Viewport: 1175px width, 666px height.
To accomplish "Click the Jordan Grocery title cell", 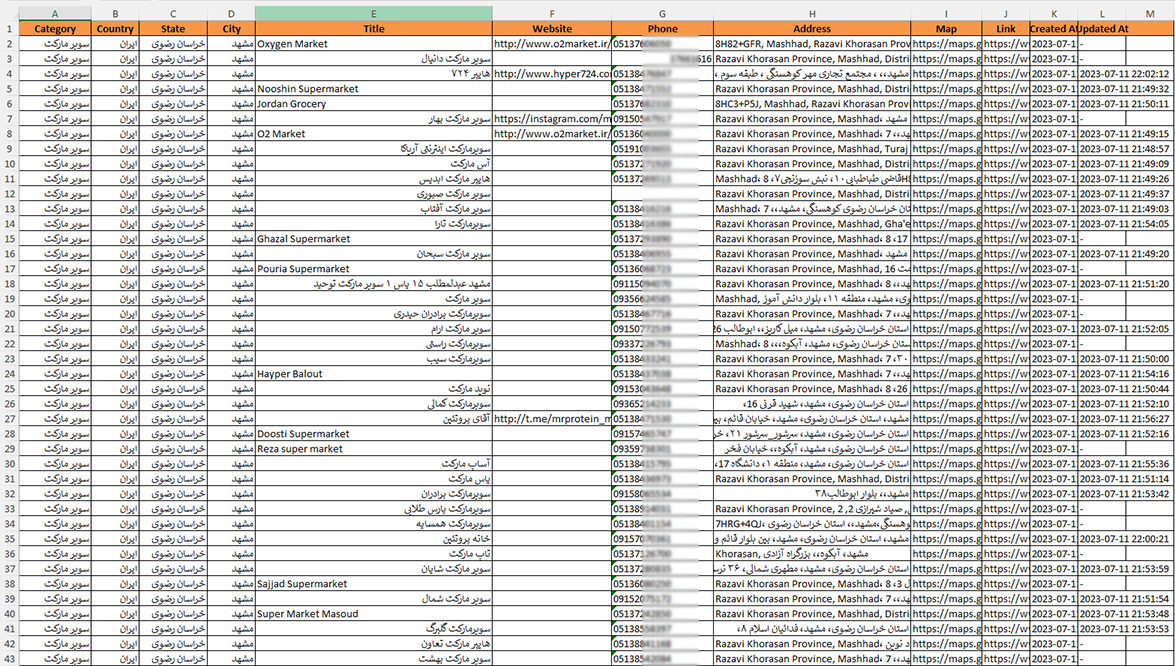I will click(x=374, y=103).
